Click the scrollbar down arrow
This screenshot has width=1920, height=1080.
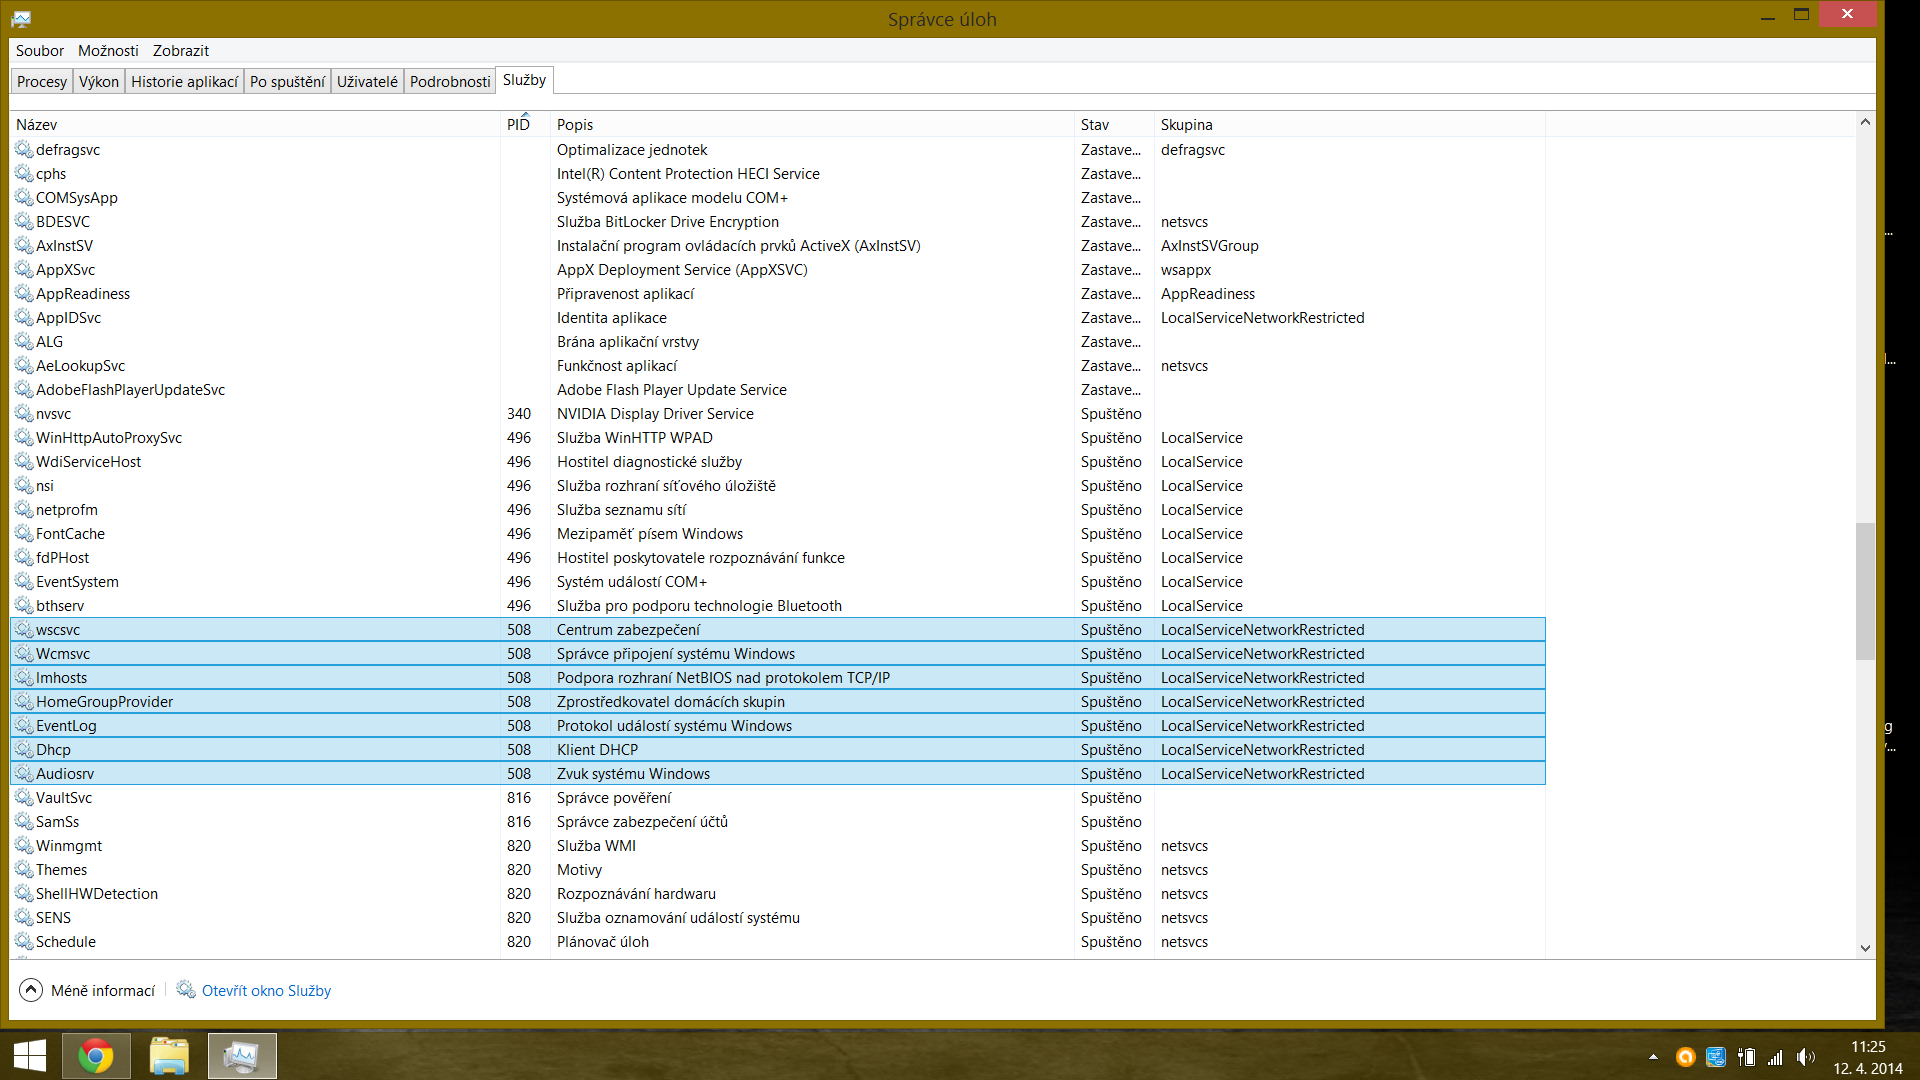click(1865, 947)
